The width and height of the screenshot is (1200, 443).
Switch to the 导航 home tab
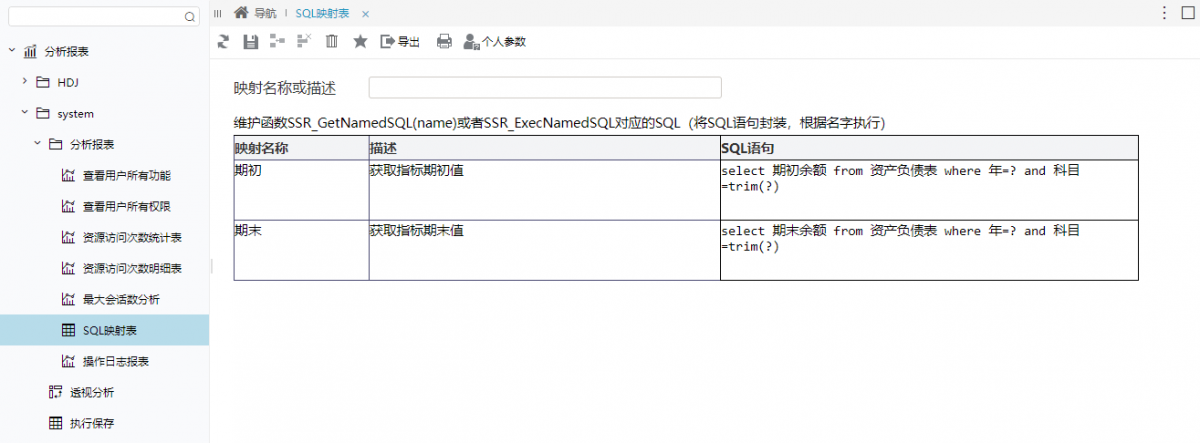click(x=255, y=13)
